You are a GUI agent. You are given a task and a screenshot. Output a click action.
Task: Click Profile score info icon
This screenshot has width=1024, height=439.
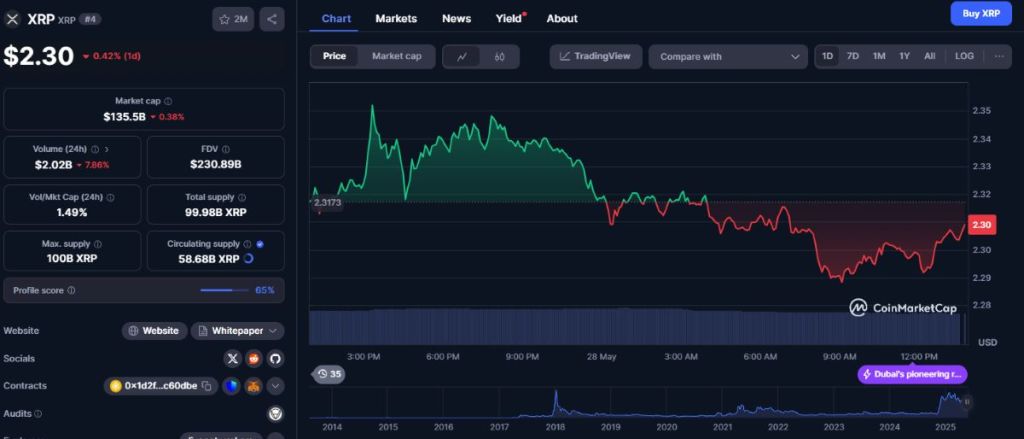pos(71,290)
